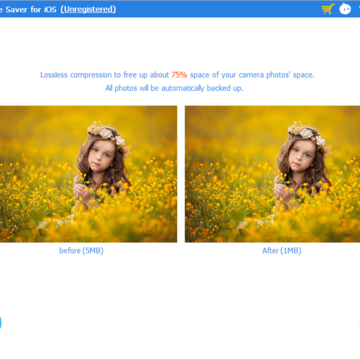Select the After (1MB) photo preview

272,174
